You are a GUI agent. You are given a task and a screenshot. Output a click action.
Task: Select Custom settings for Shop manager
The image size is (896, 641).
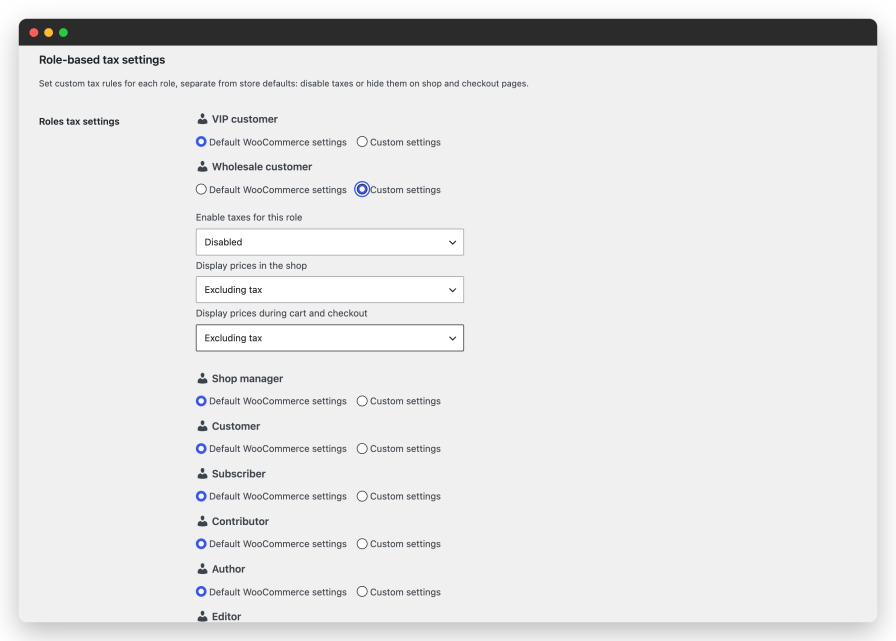[362, 401]
